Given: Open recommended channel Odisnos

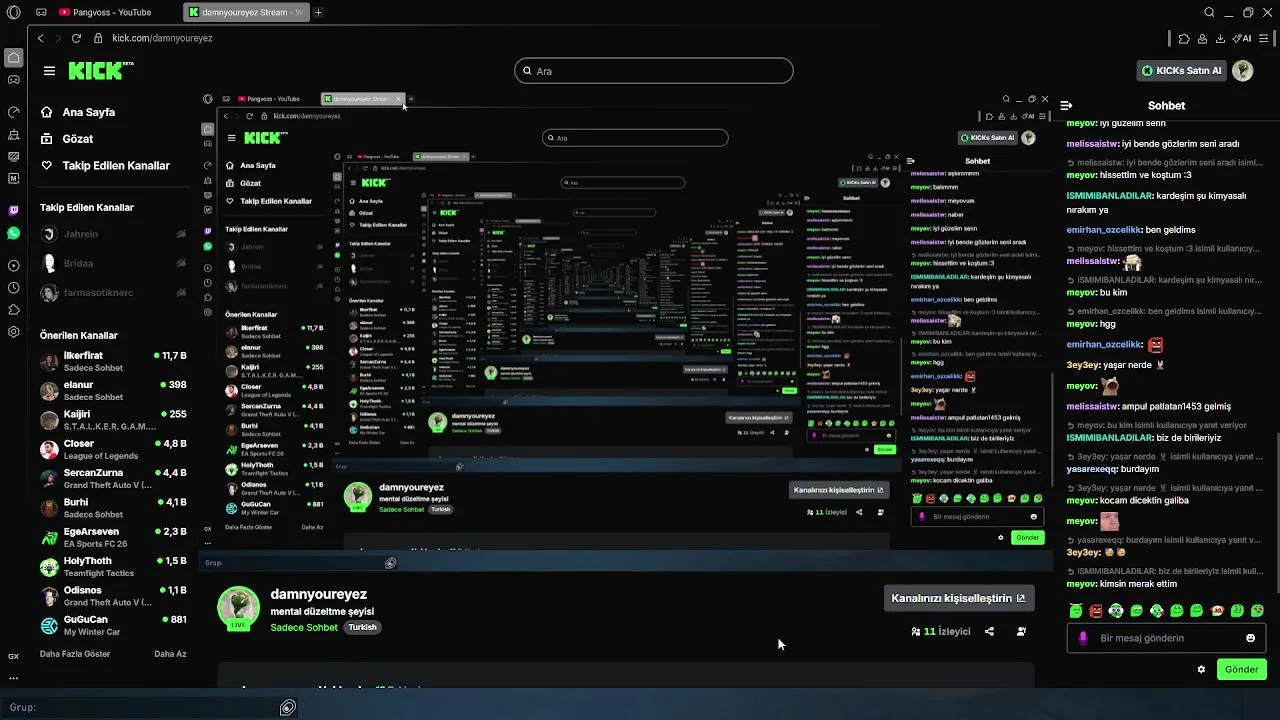Looking at the screenshot, I should [x=112, y=596].
